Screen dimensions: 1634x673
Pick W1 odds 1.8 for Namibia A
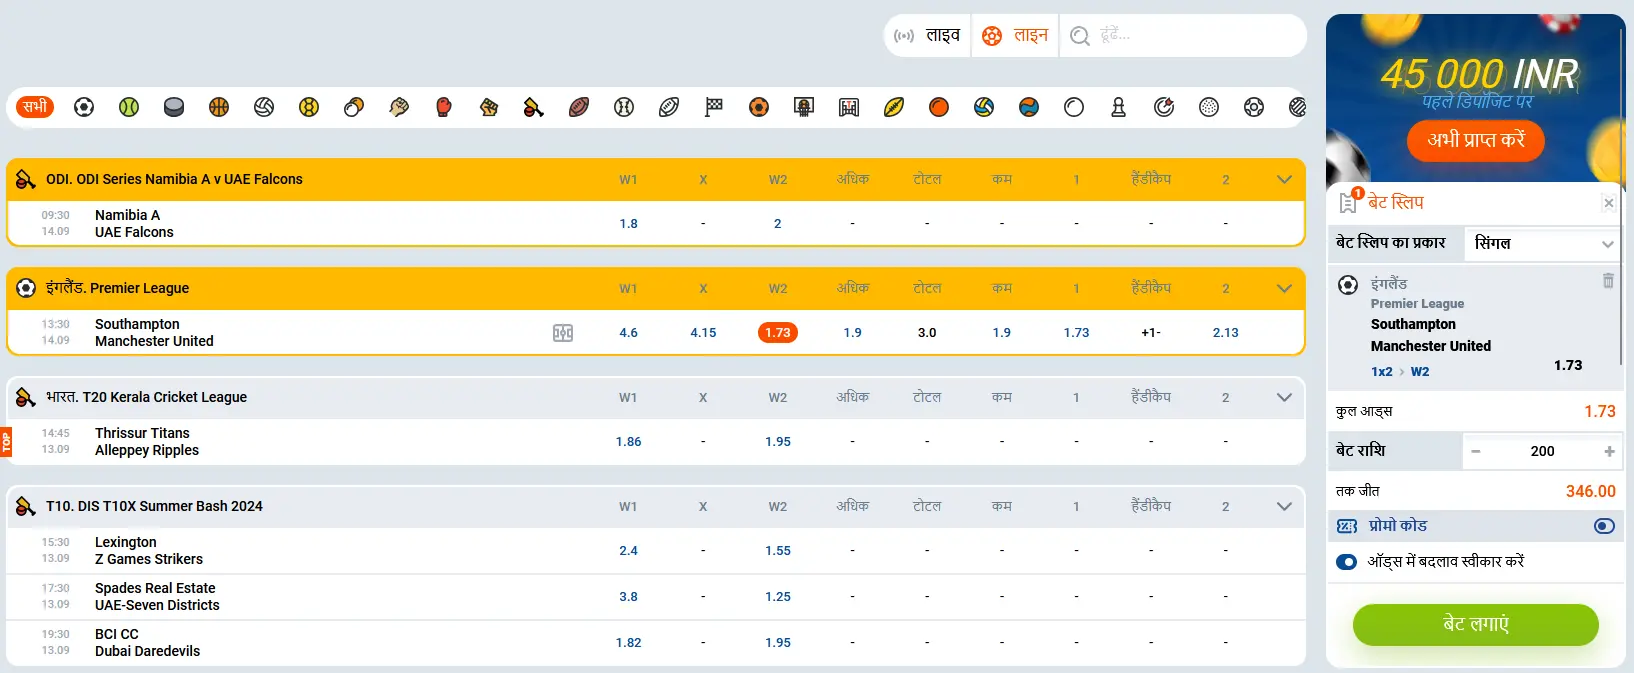pos(628,224)
